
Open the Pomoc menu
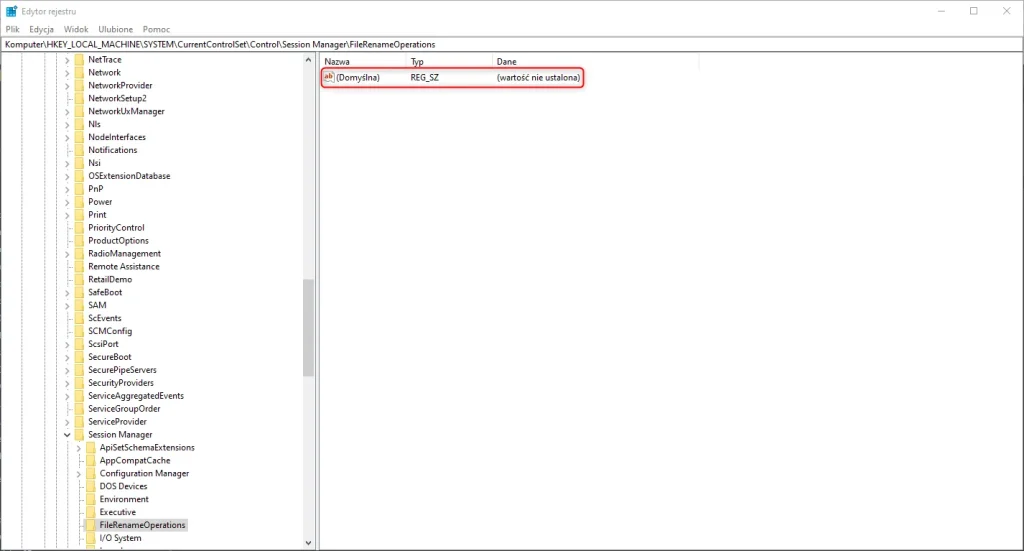[156, 29]
